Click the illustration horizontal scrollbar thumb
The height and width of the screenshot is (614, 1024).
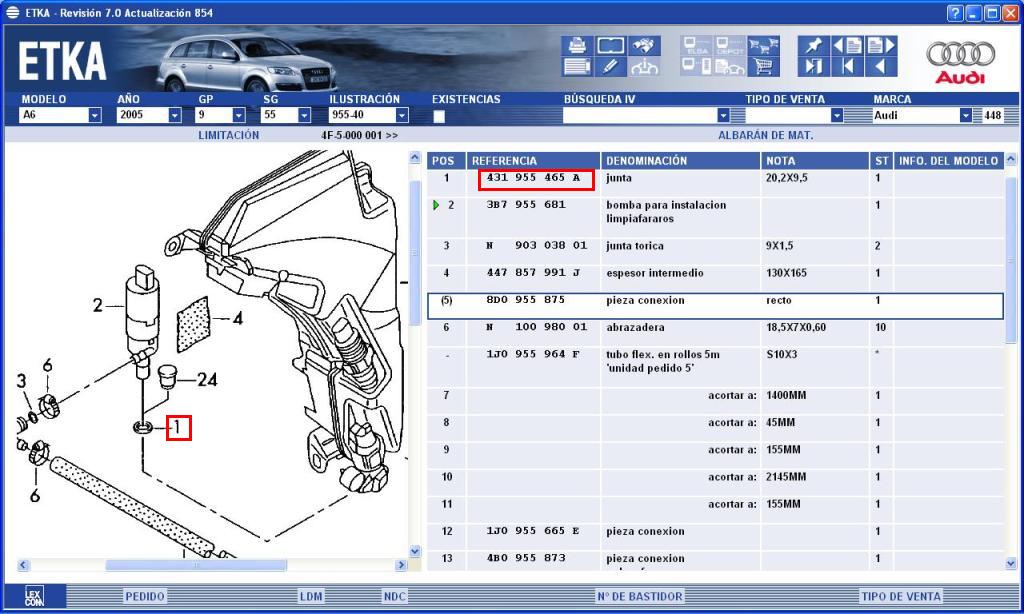tap(196, 565)
